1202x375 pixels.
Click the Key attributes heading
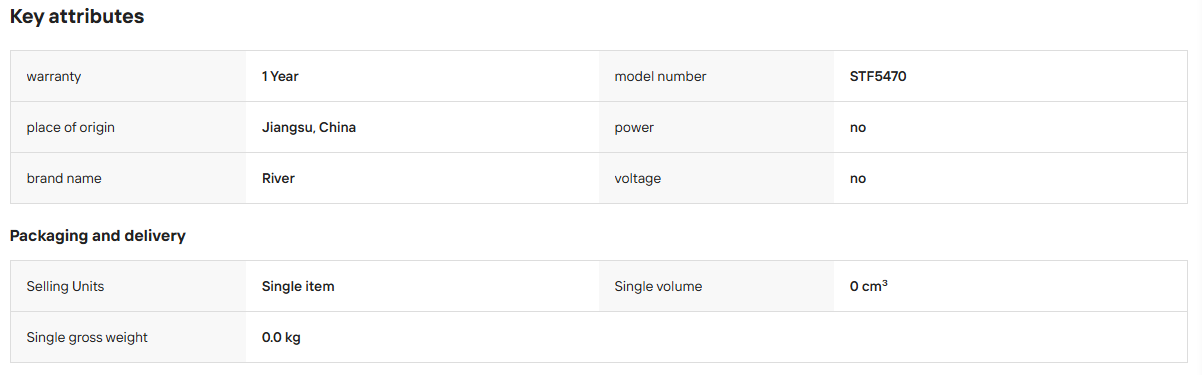coord(77,17)
